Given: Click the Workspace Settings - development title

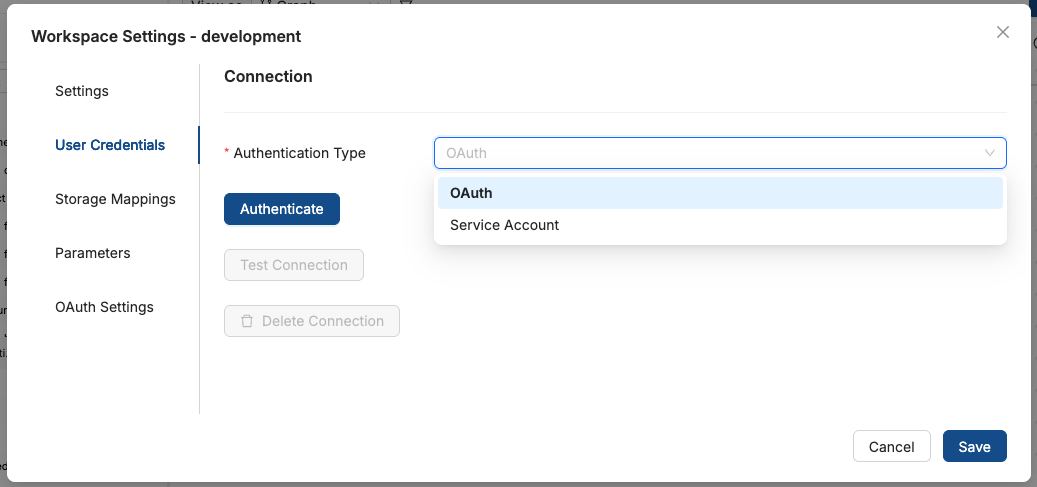Looking at the screenshot, I should pyautogui.click(x=166, y=36).
